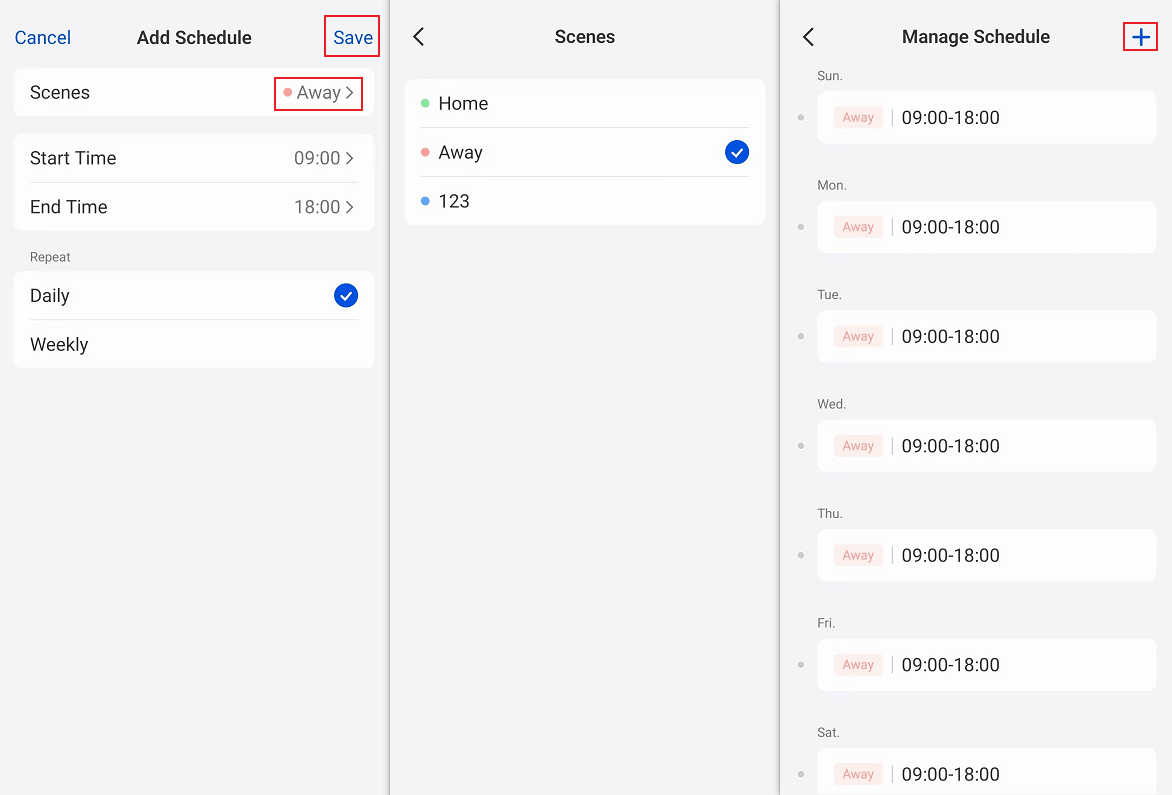1172x795 pixels.
Task: Open the Scenes selector showing Away
Action: 318,93
